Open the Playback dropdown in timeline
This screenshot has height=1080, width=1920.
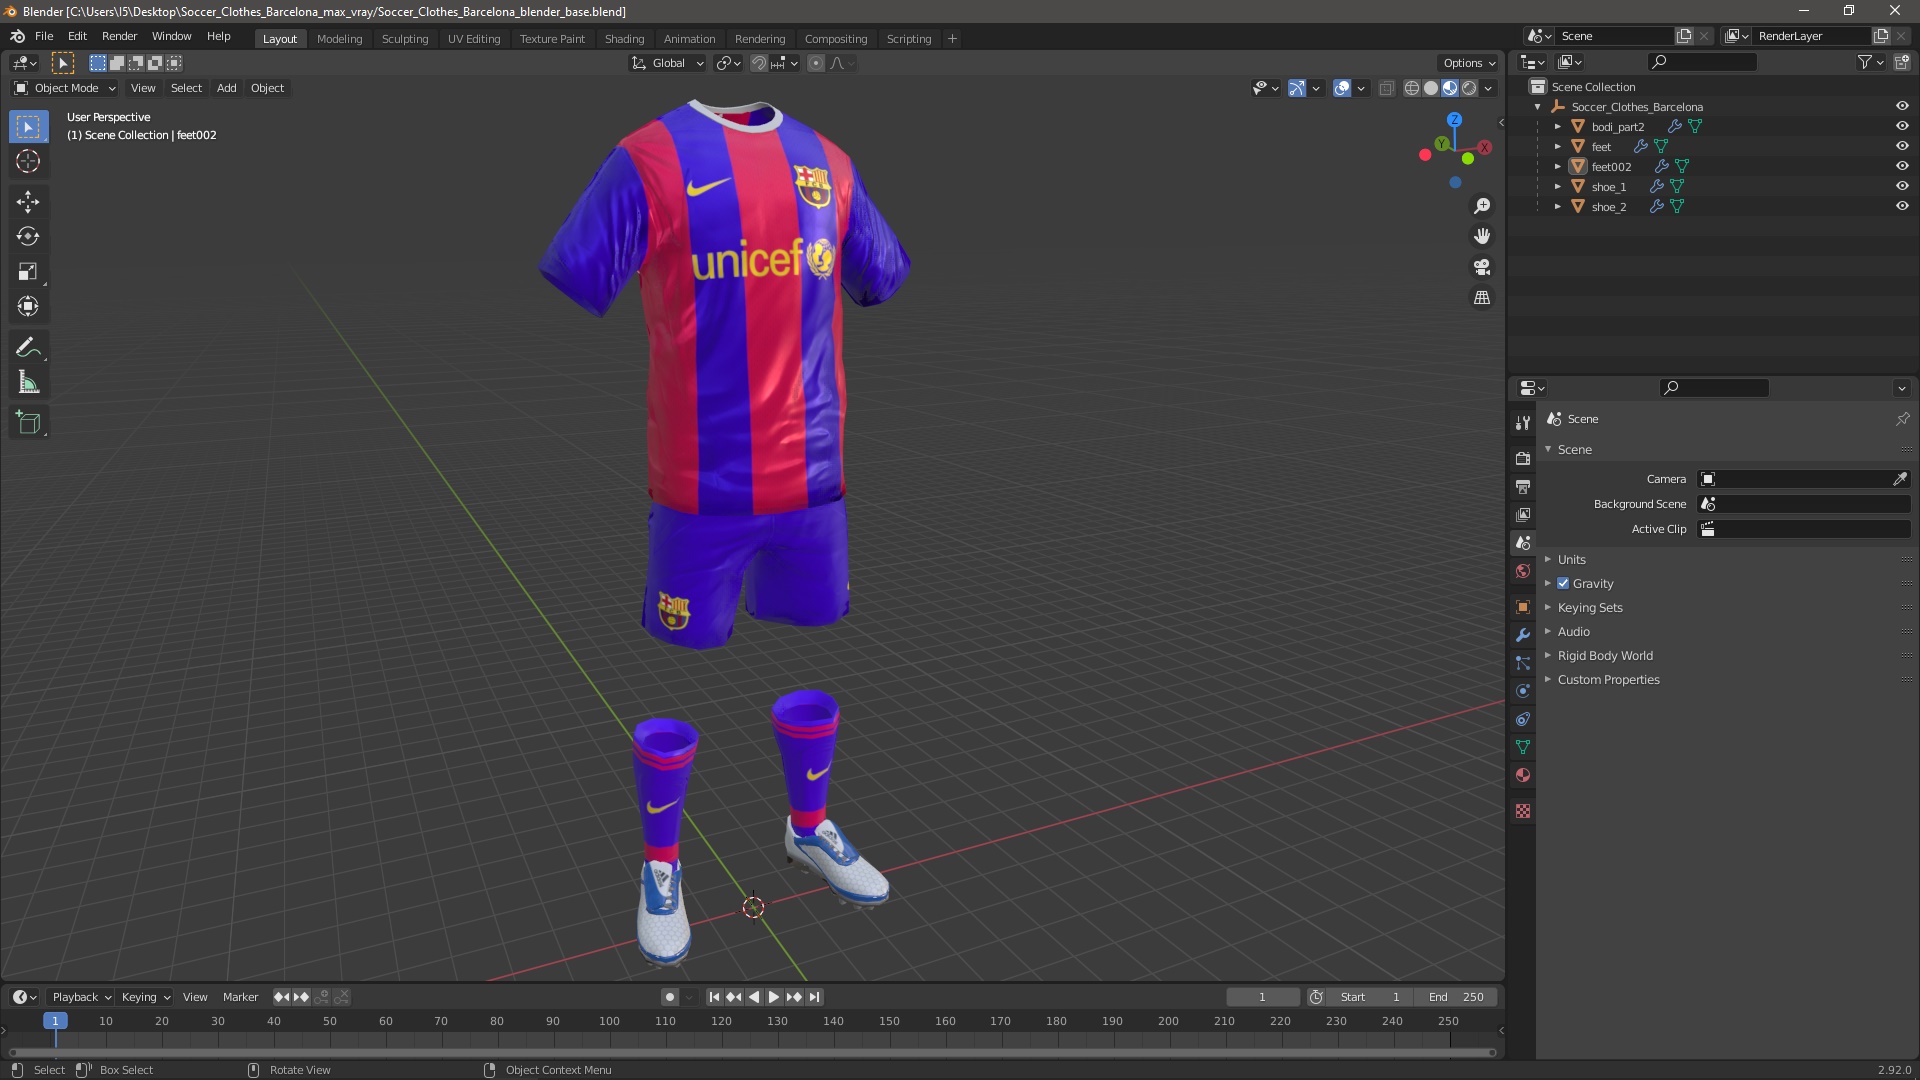[81, 997]
